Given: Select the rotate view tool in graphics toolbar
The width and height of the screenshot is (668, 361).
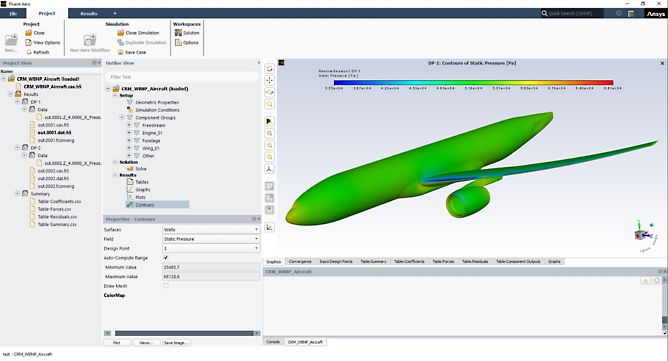Looking at the screenshot, I should [x=269, y=69].
